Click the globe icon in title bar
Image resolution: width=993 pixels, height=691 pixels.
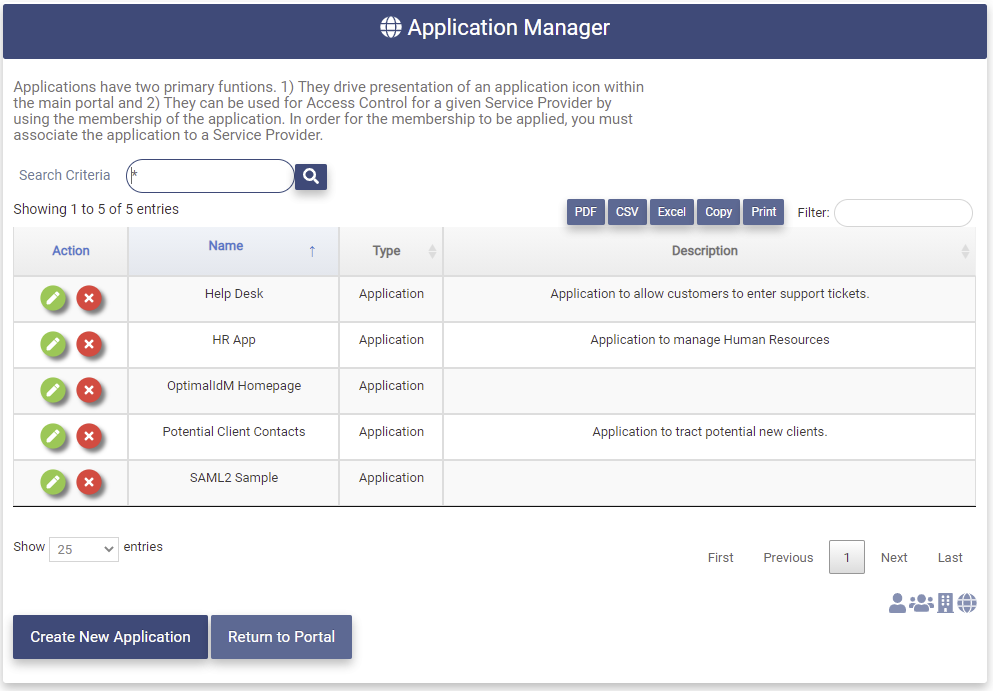click(391, 27)
